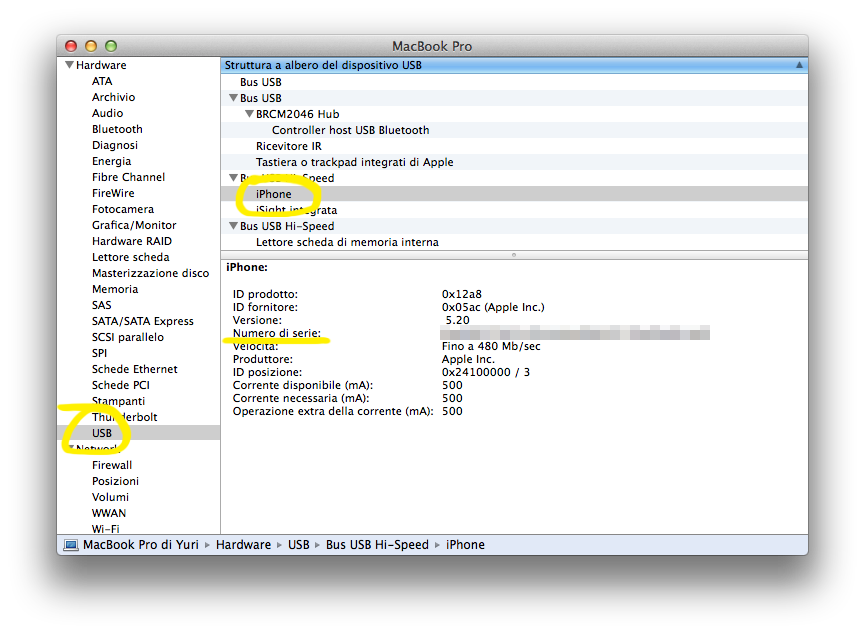Sort by Struttura a albero column header
The height and width of the screenshot is (634, 865).
click(x=323, y=65)
